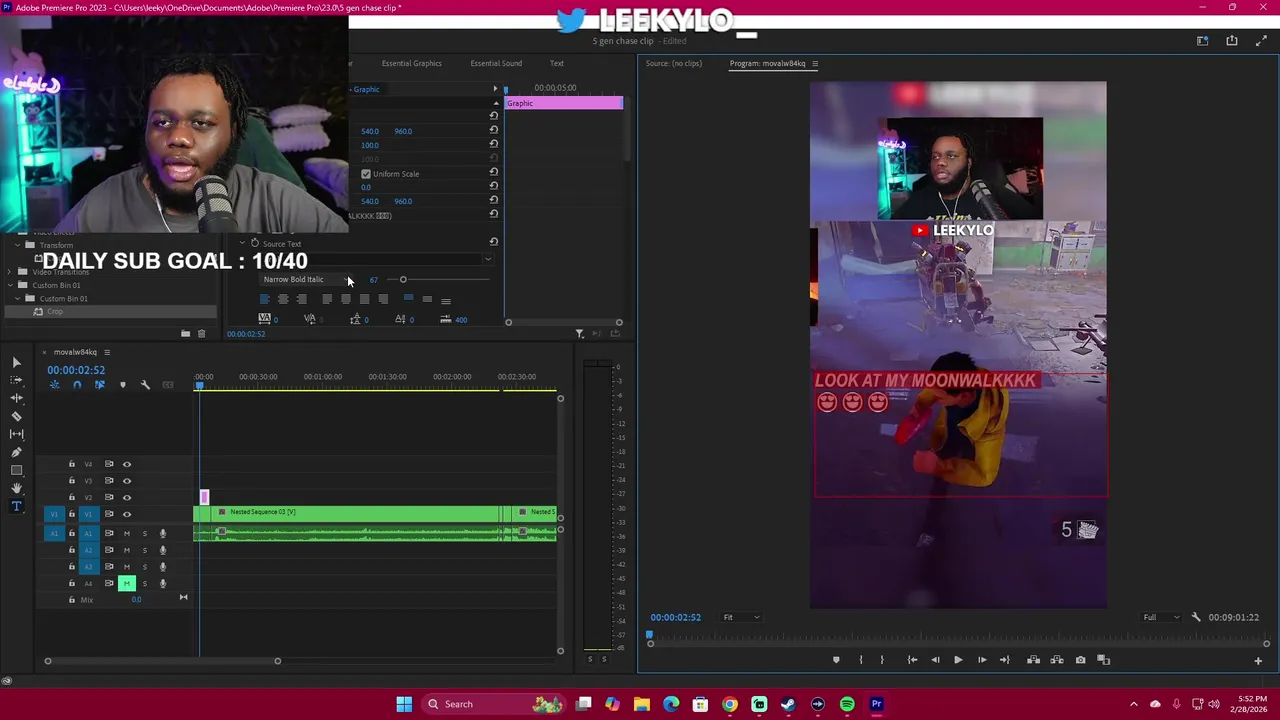Select the Rectangle tool
Viewport: 1280px width, 720px height.
pos(16,470)
